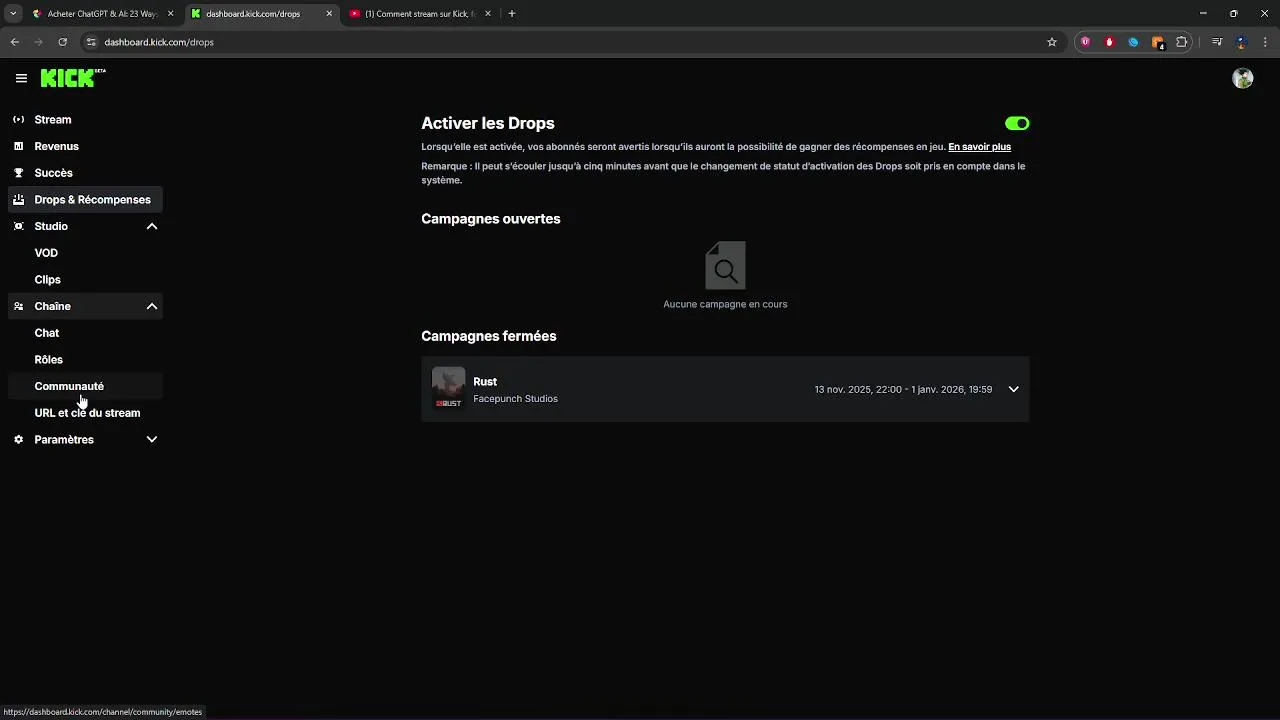Click the address bar URL field
This screenshot has width=1280, height=720.
pos(570,42)
